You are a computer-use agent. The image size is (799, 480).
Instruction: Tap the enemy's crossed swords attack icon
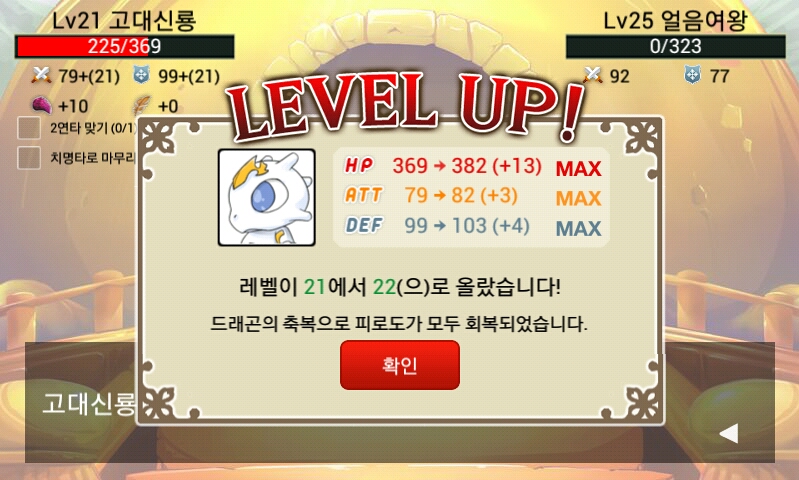click(x=592, y=75)
